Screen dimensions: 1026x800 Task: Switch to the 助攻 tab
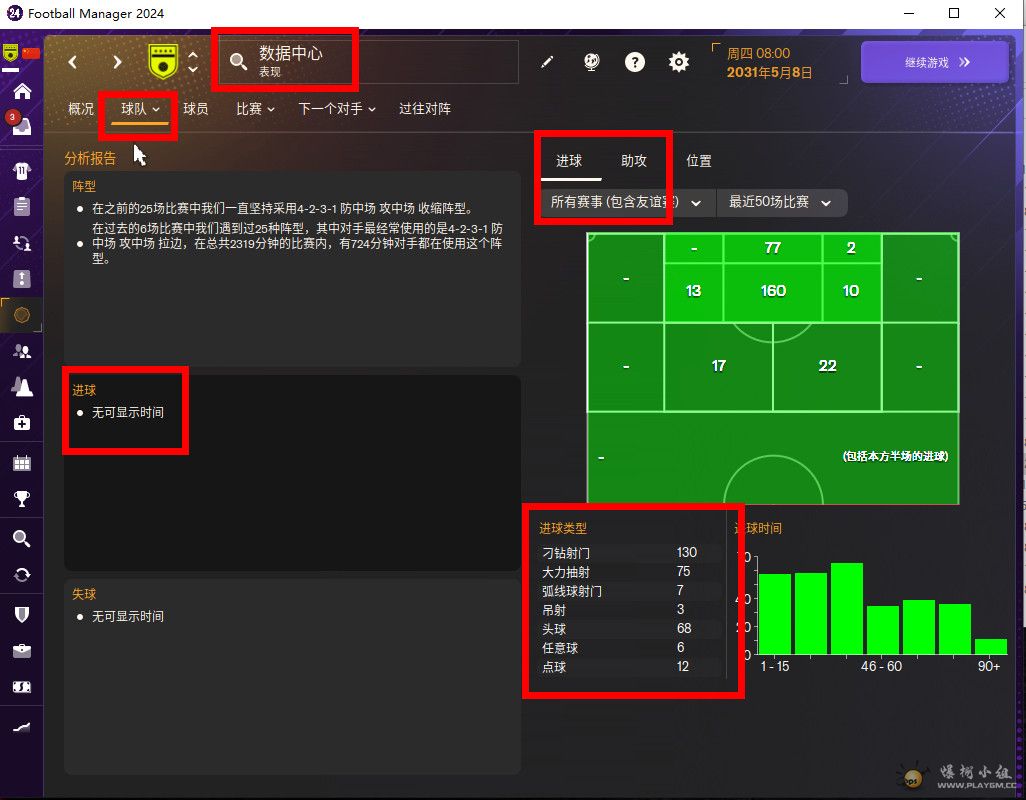point(634,161)
